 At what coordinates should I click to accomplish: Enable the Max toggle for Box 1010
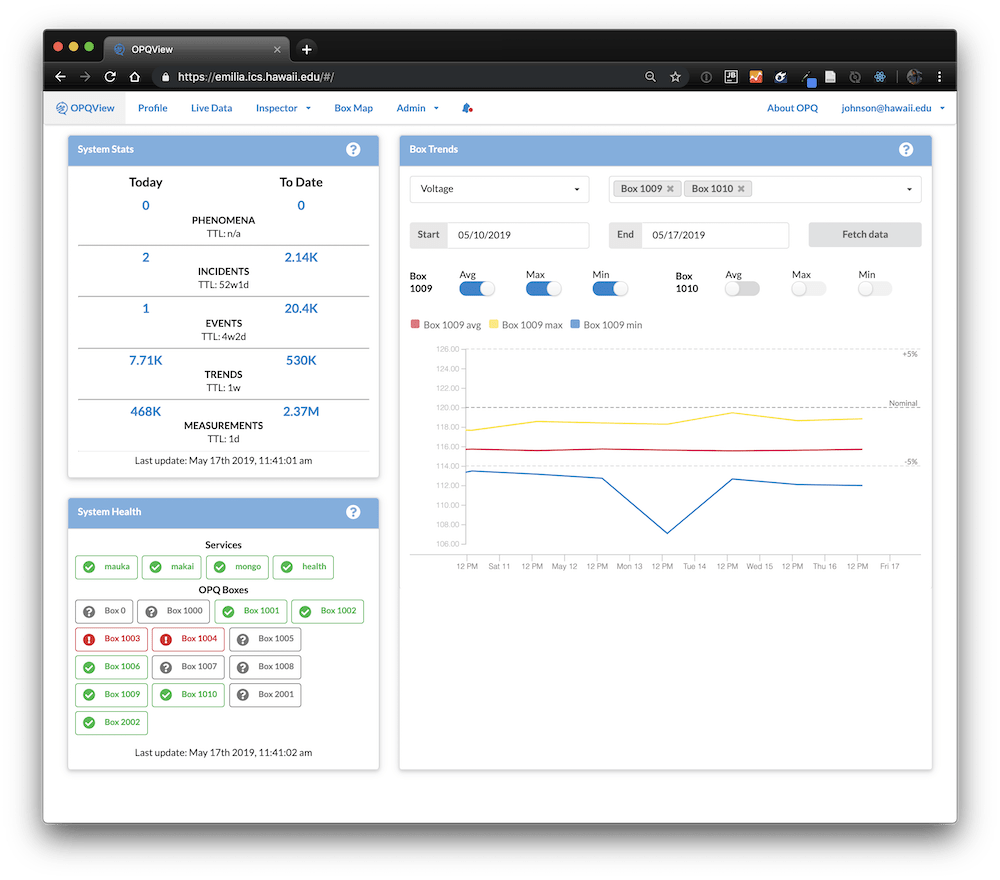coord(806,288)
